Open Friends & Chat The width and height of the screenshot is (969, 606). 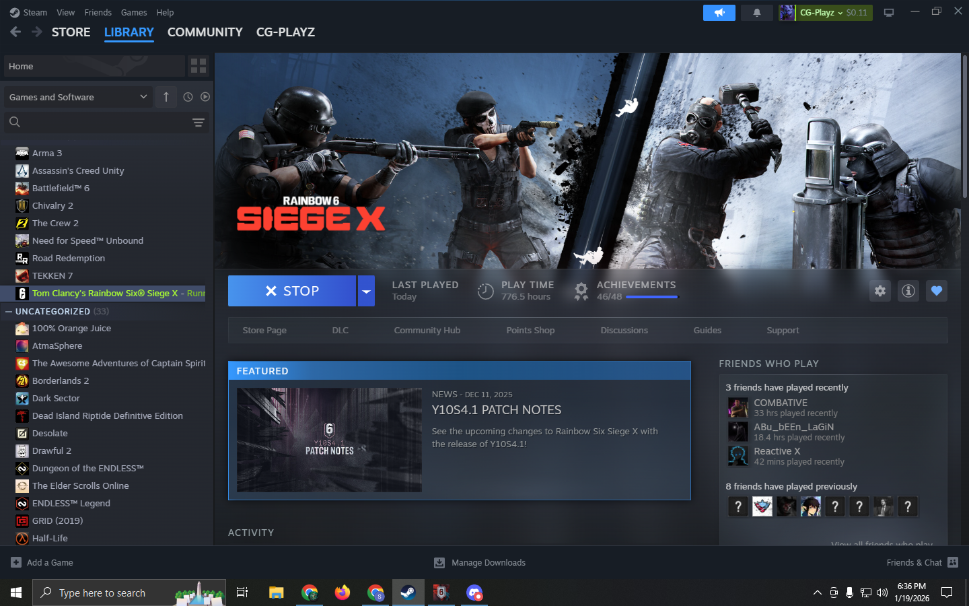click(922, 563)
